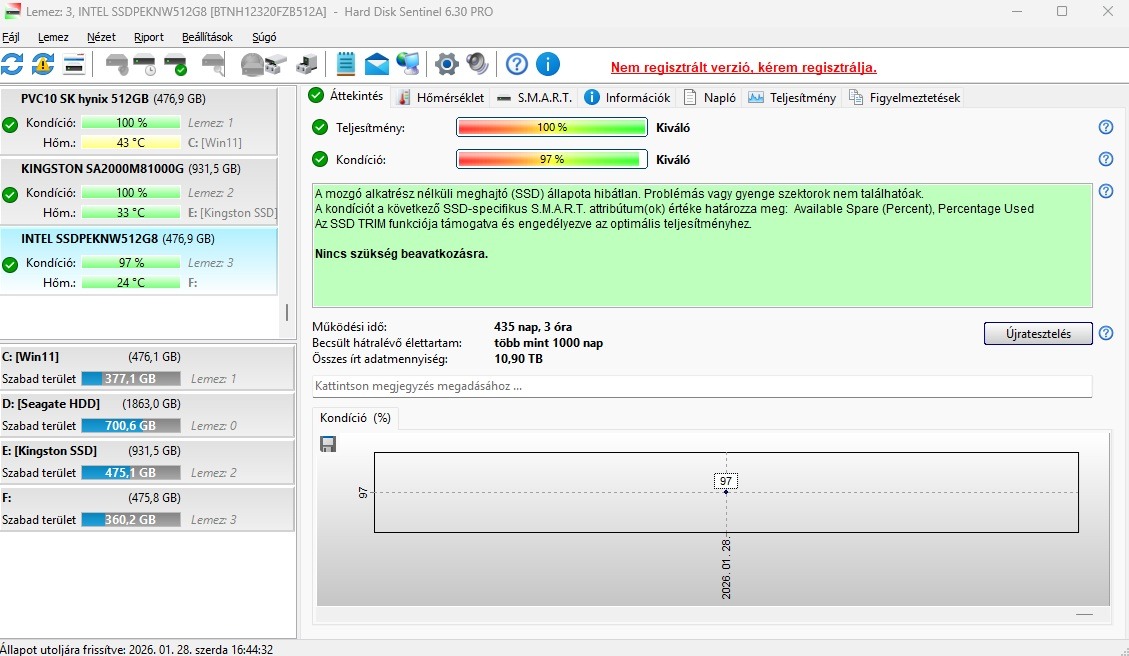1129x656 pixels.
Task: Click the Teljesítmény 100 % progress bar
Action: 552,127
